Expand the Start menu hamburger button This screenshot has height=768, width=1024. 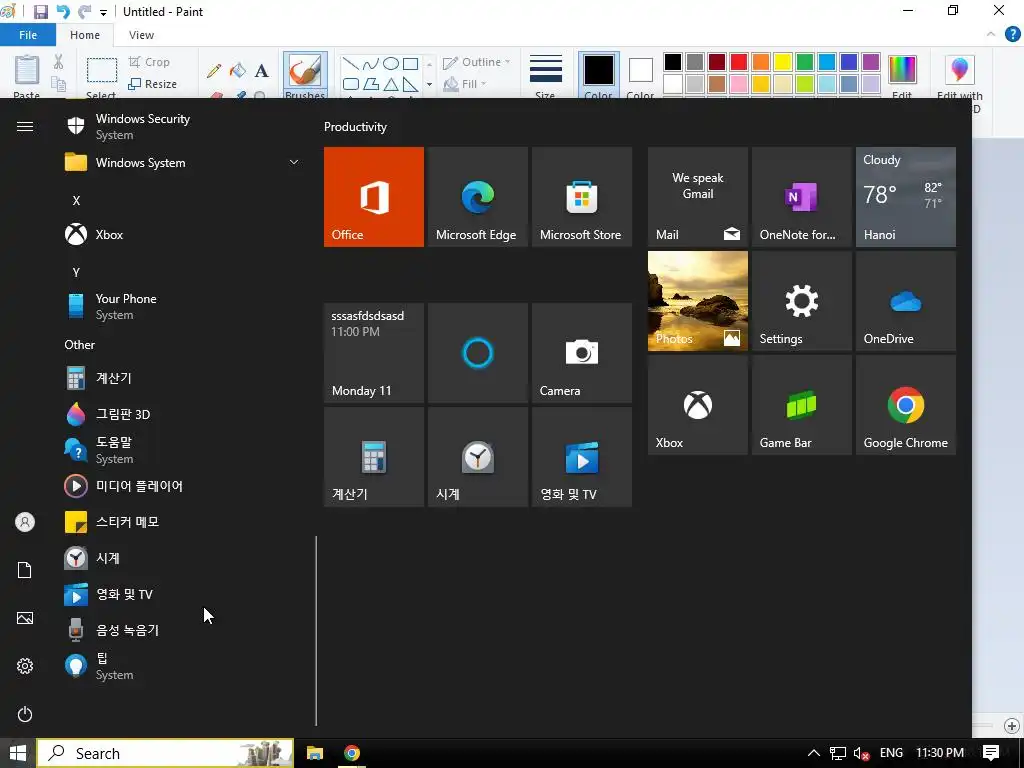[25, 126]
